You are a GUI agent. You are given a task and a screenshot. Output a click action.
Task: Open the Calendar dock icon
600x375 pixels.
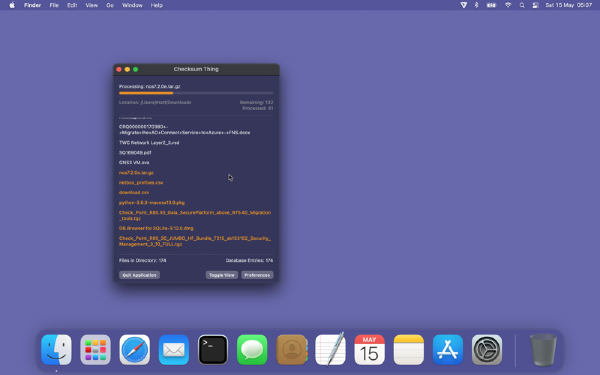pos(369,350)
